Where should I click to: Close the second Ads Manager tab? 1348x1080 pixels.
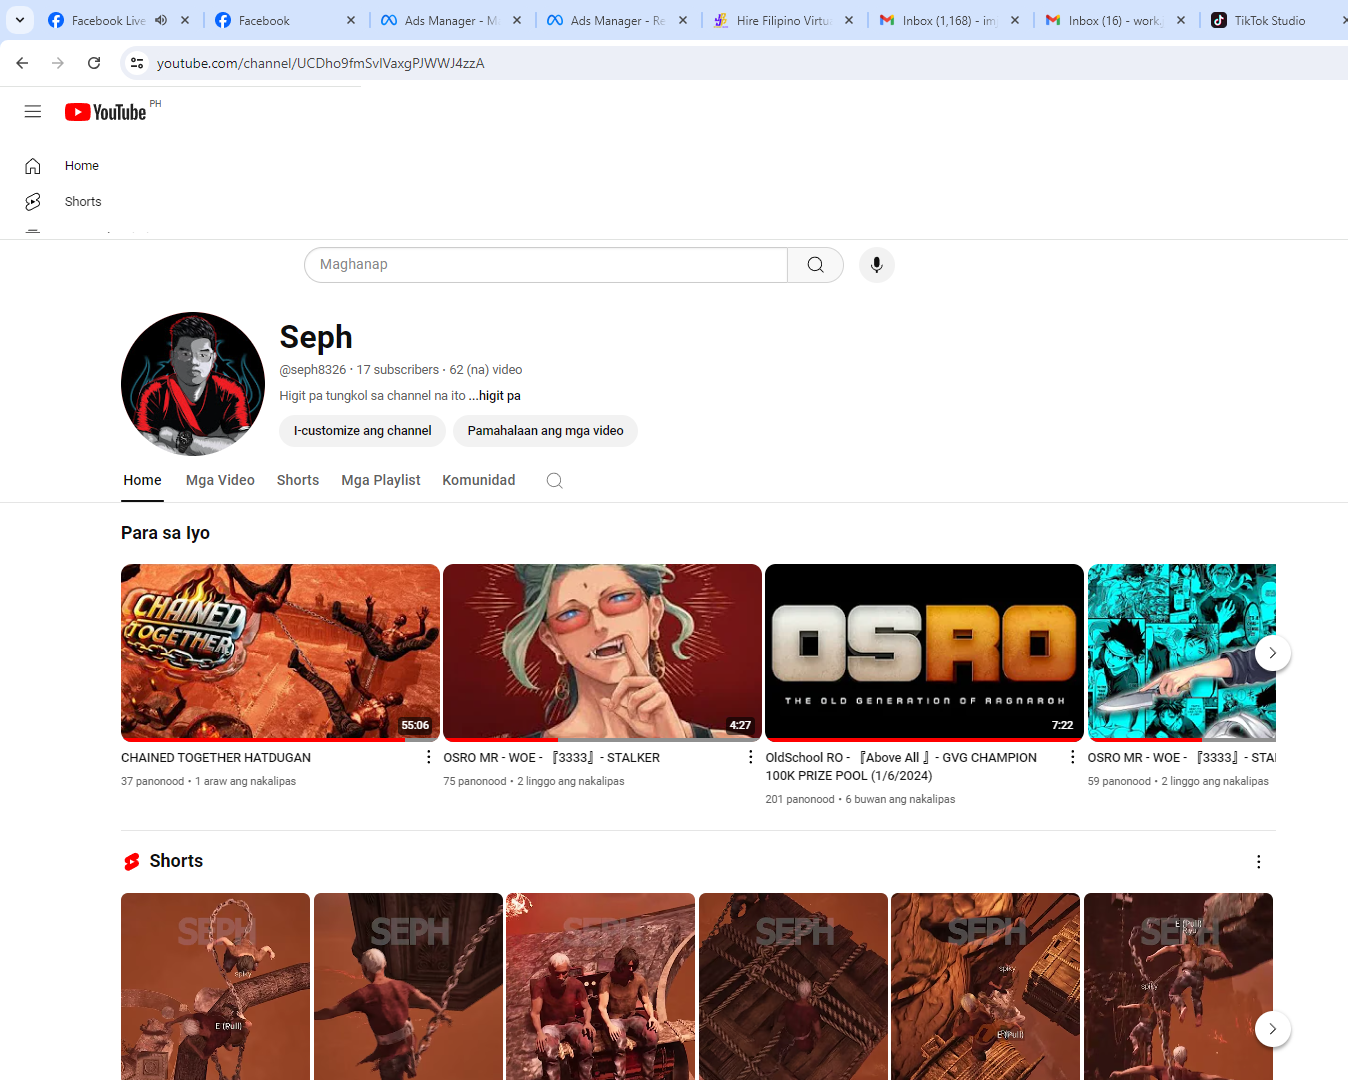pyautogui.click(x=683, y=20)
